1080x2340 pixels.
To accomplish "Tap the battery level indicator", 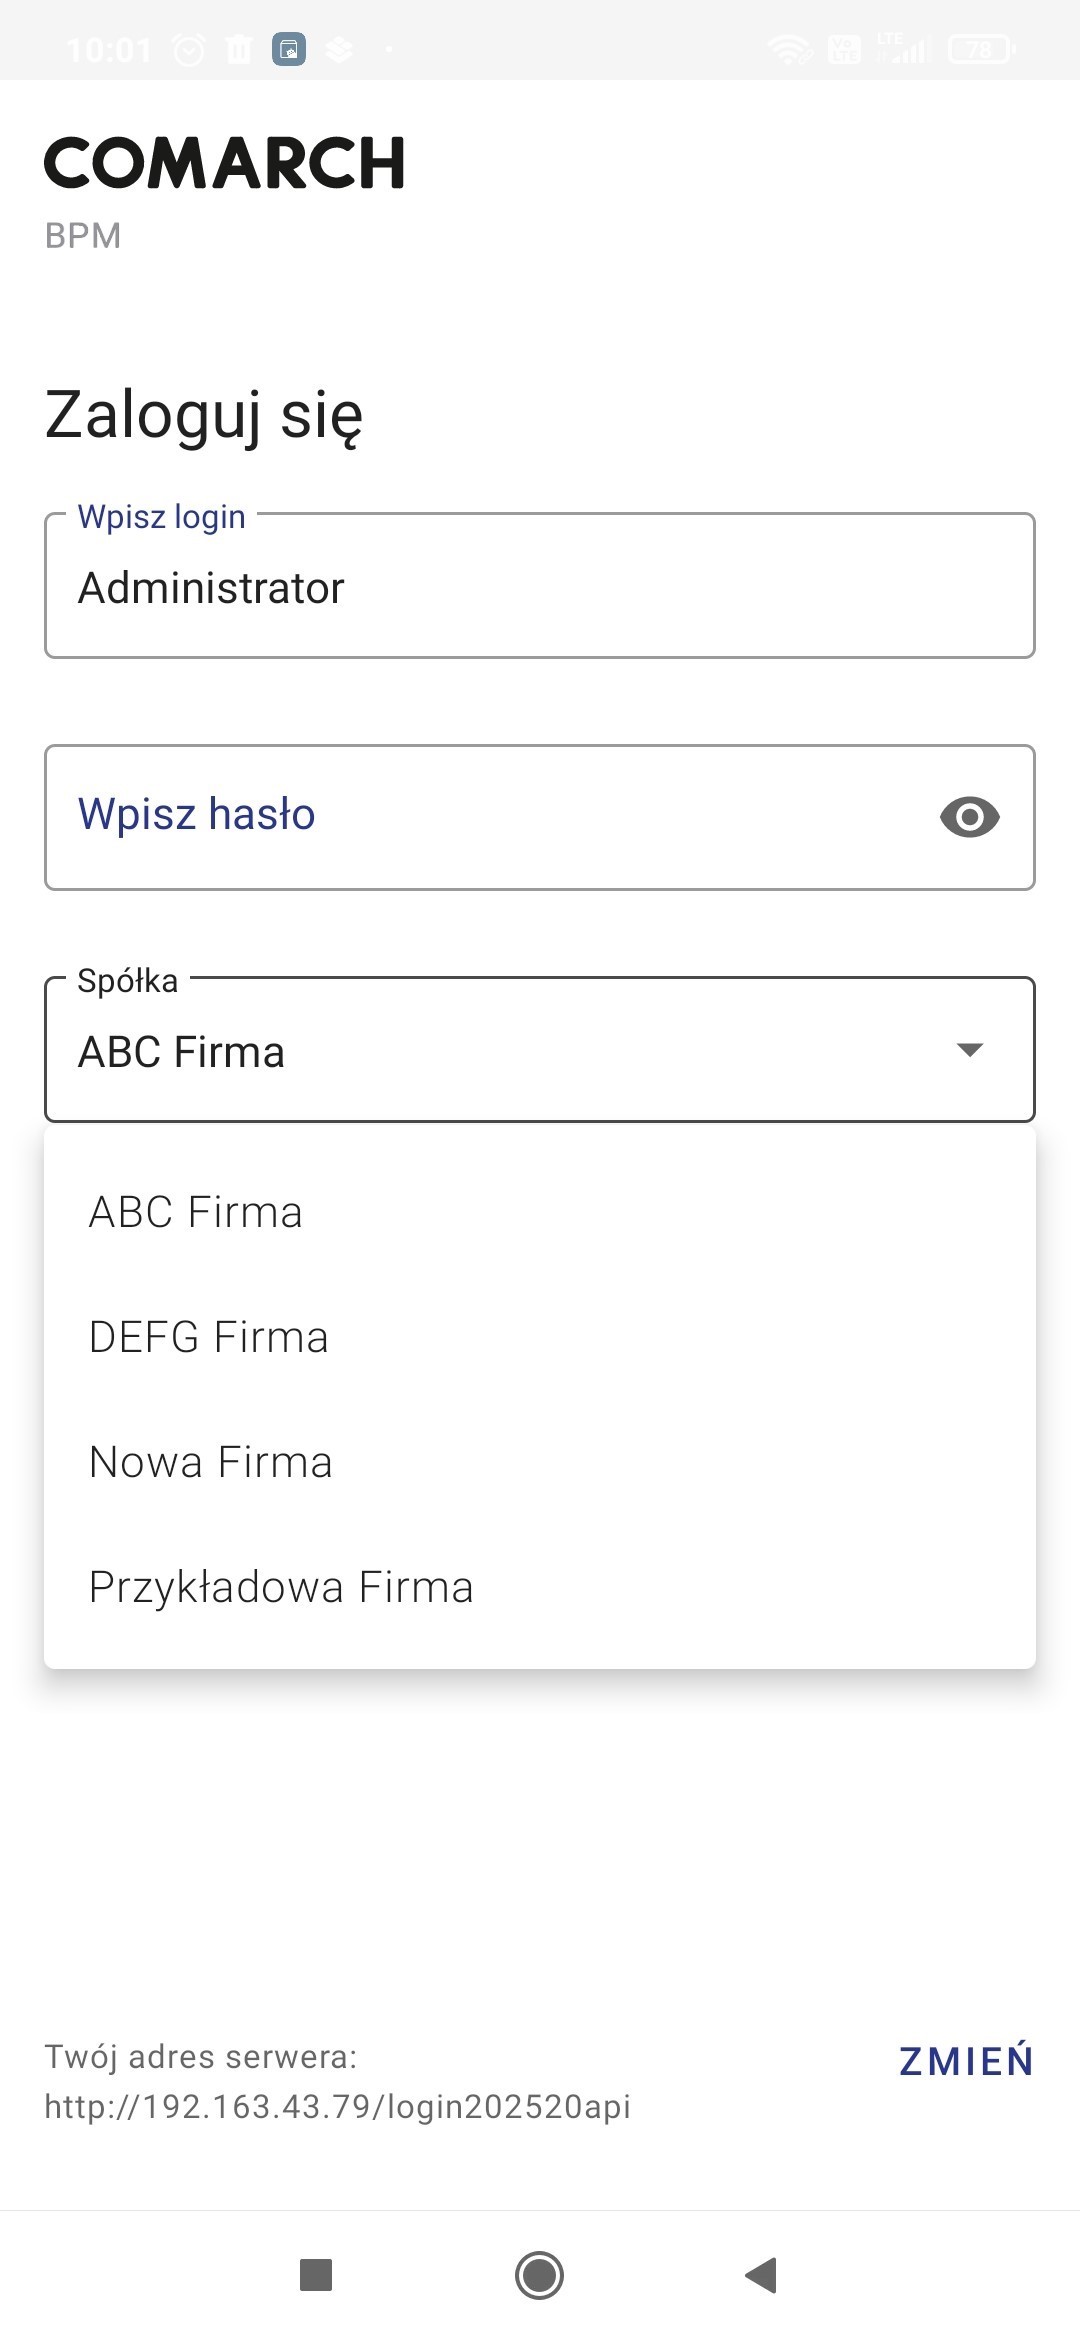I will click(x=981, y=49).
